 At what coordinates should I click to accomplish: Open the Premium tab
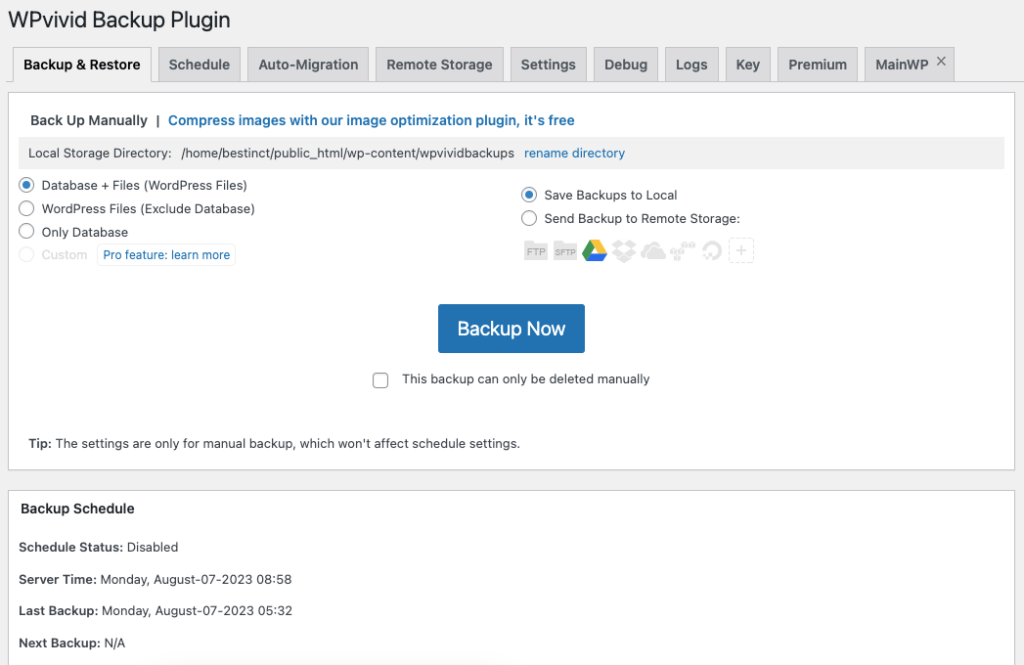click(x=817, y=63)
